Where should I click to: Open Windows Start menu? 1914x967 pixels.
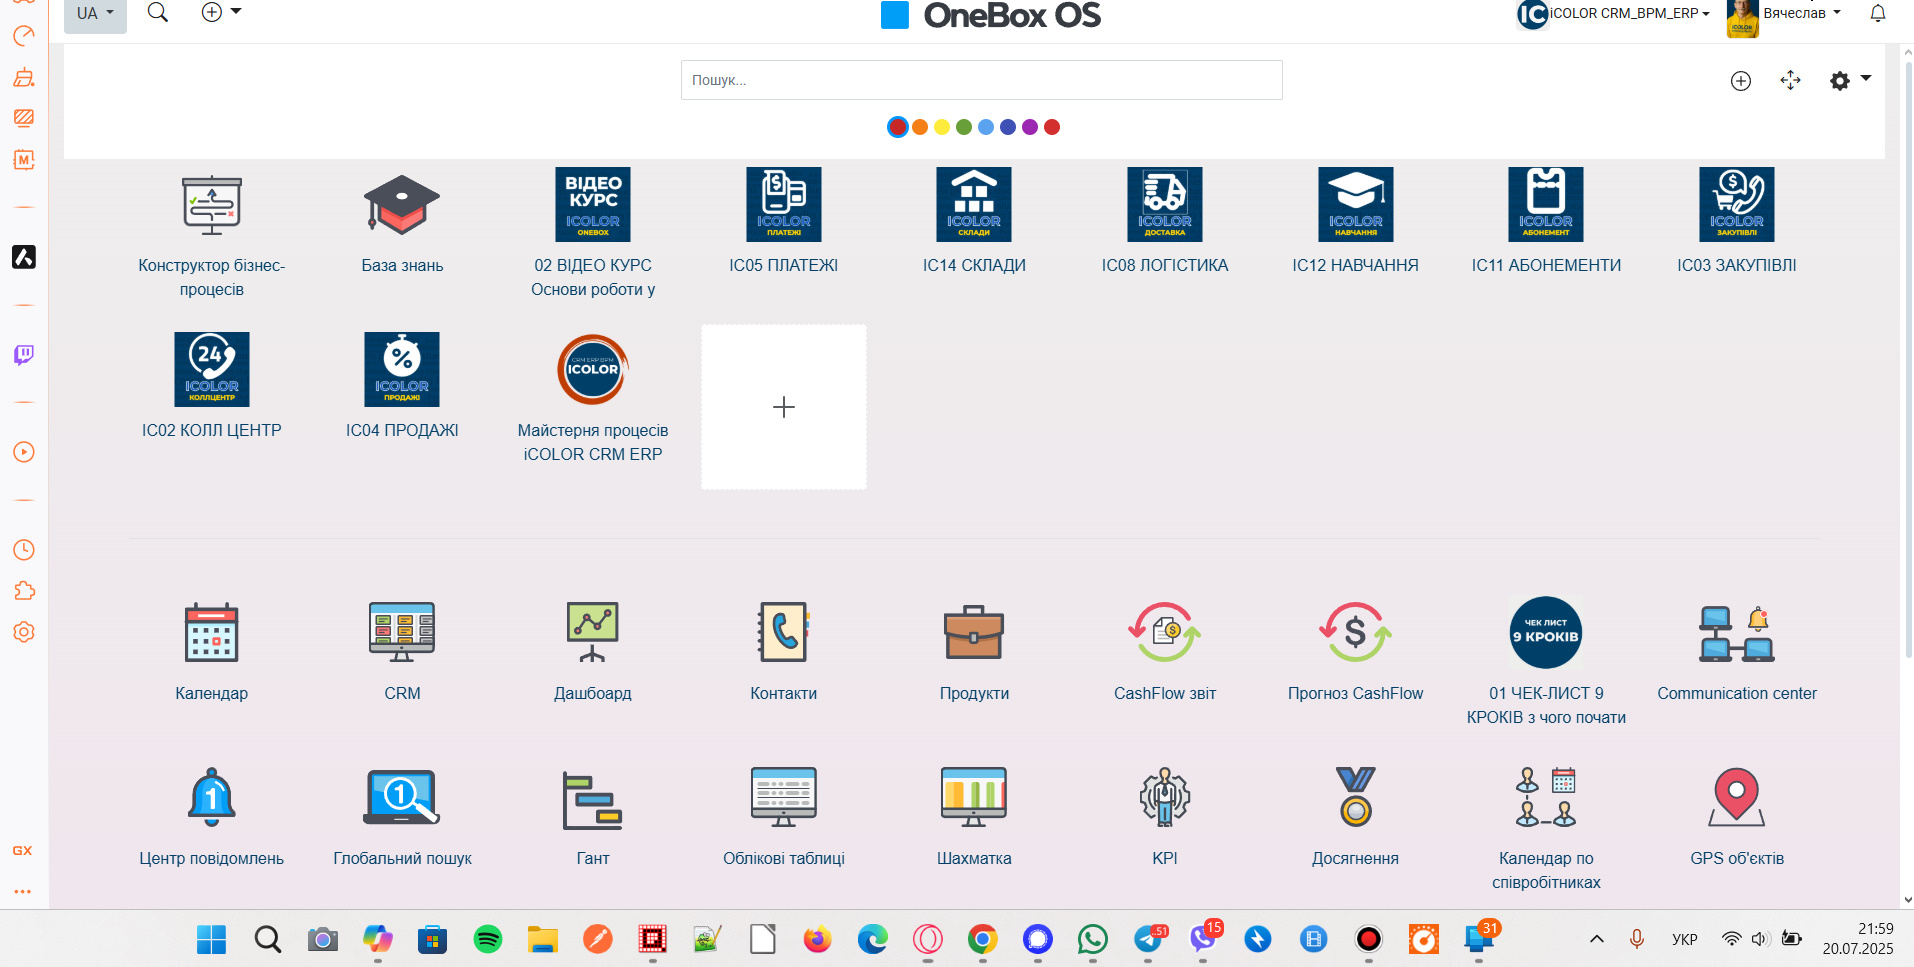click(212, 939)
